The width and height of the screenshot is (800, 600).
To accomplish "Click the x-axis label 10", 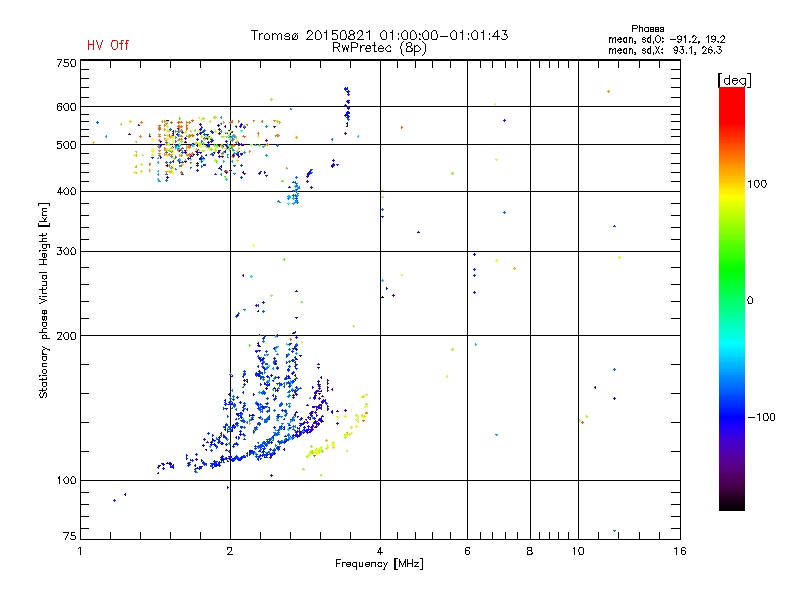I will pos(578,551).
